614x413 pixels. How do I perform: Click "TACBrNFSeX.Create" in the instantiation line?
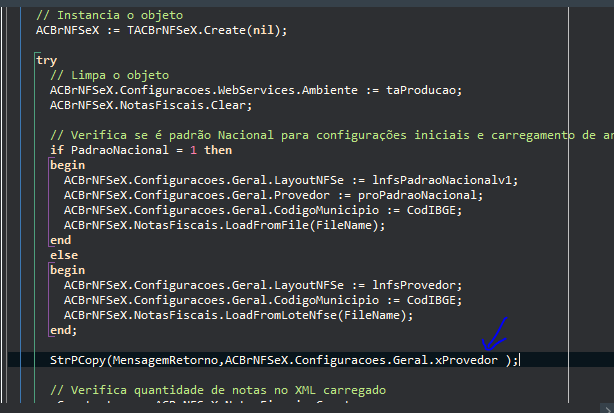[186, 30]
